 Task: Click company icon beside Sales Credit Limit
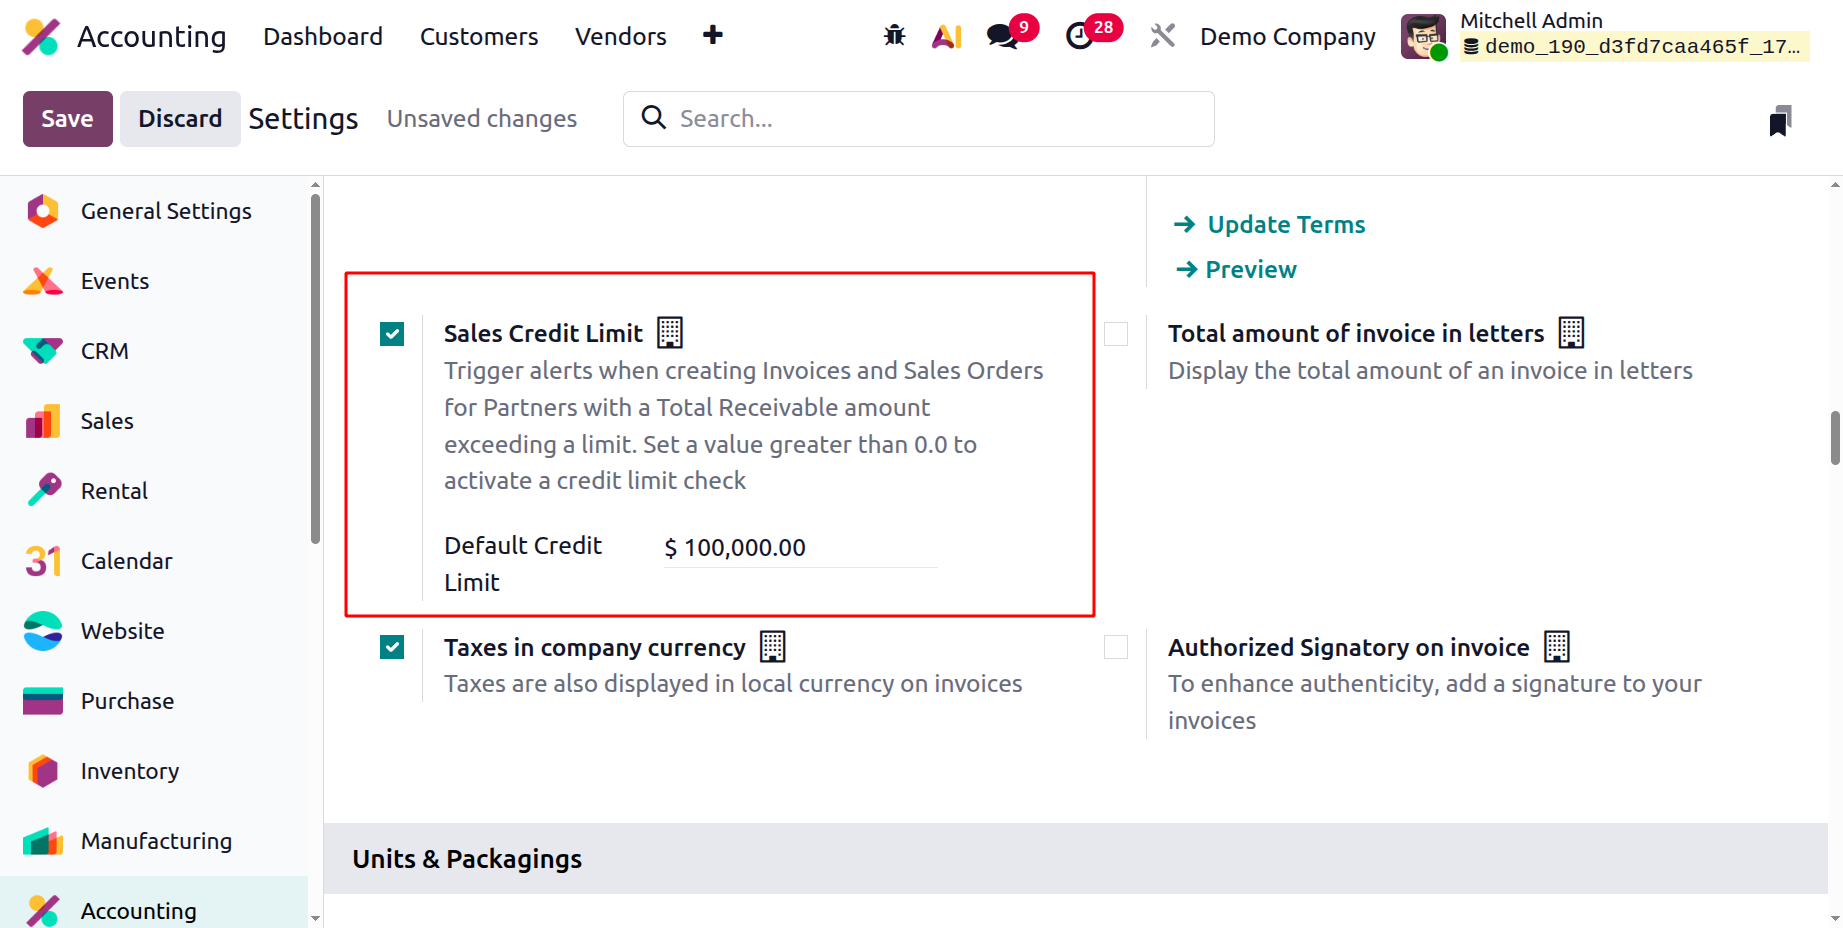click(670, 332)
